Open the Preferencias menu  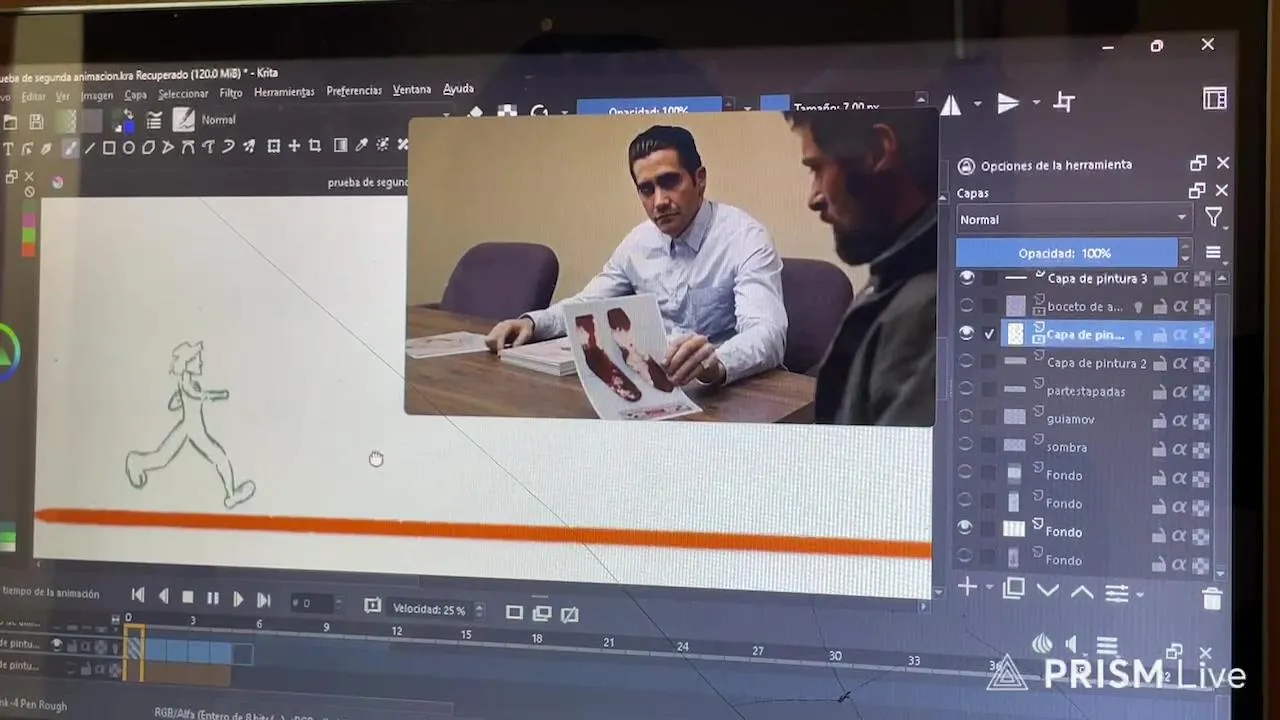(x=354, y=91)
